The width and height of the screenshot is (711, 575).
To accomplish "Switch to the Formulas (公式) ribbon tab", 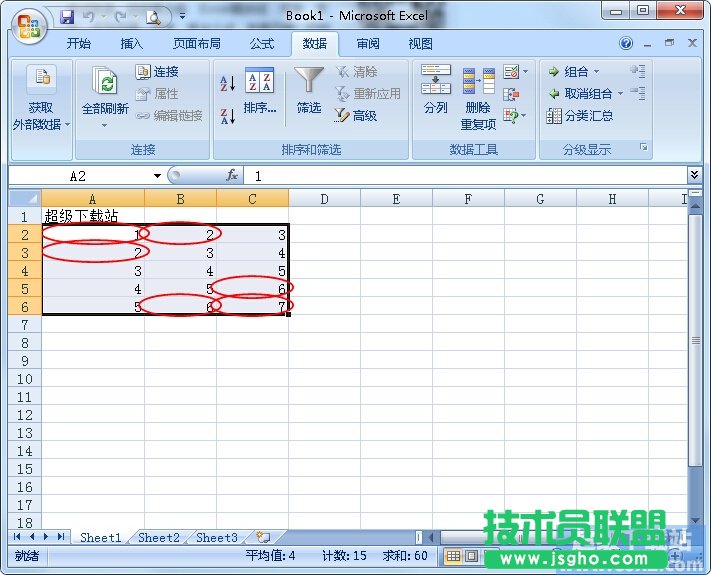I will [262, 44].
